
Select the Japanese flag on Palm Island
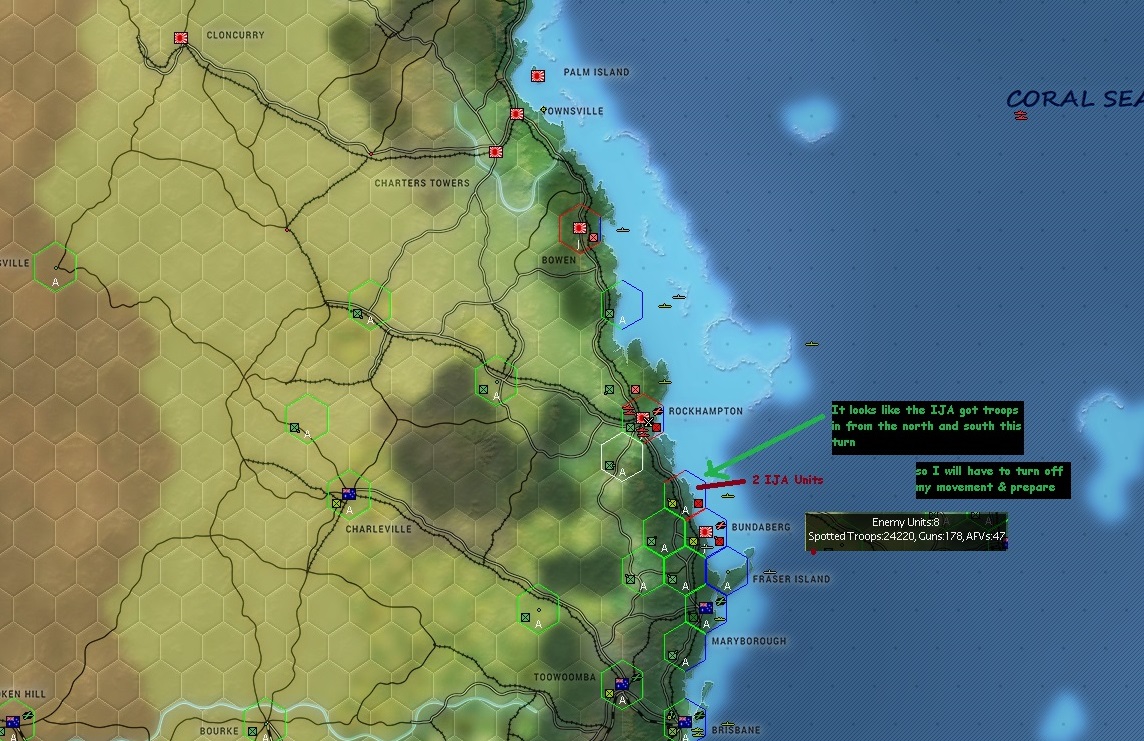click(x=538, y=75)
